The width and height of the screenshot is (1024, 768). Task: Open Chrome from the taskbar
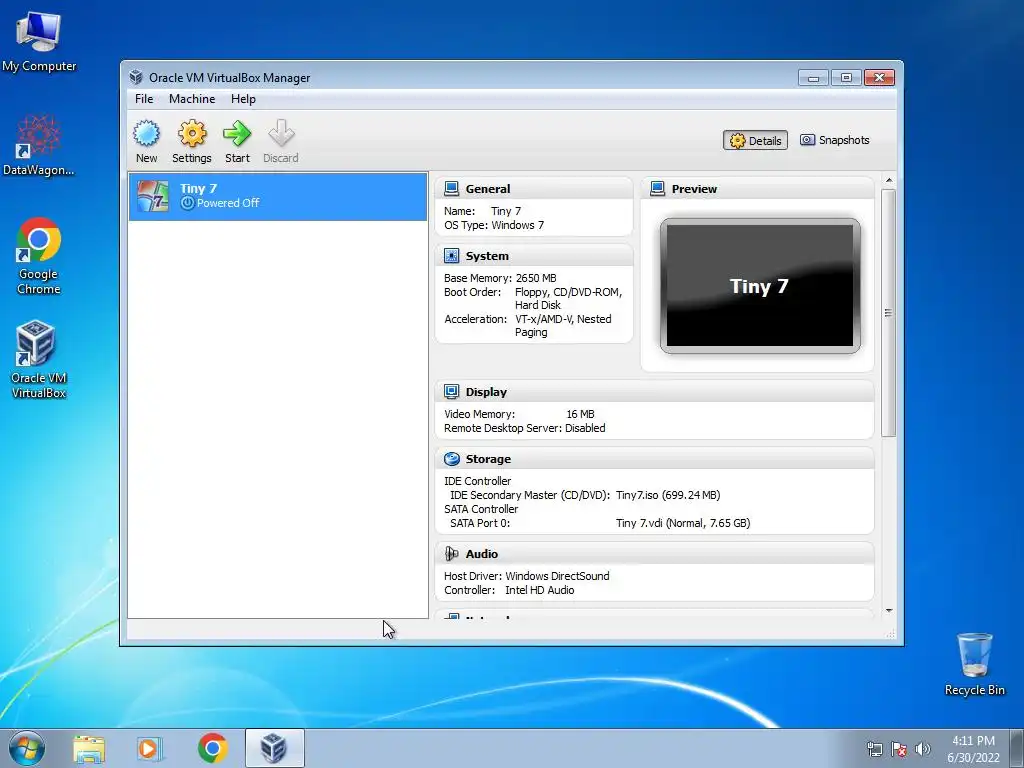pyautogui.click(x=212, y=748)
